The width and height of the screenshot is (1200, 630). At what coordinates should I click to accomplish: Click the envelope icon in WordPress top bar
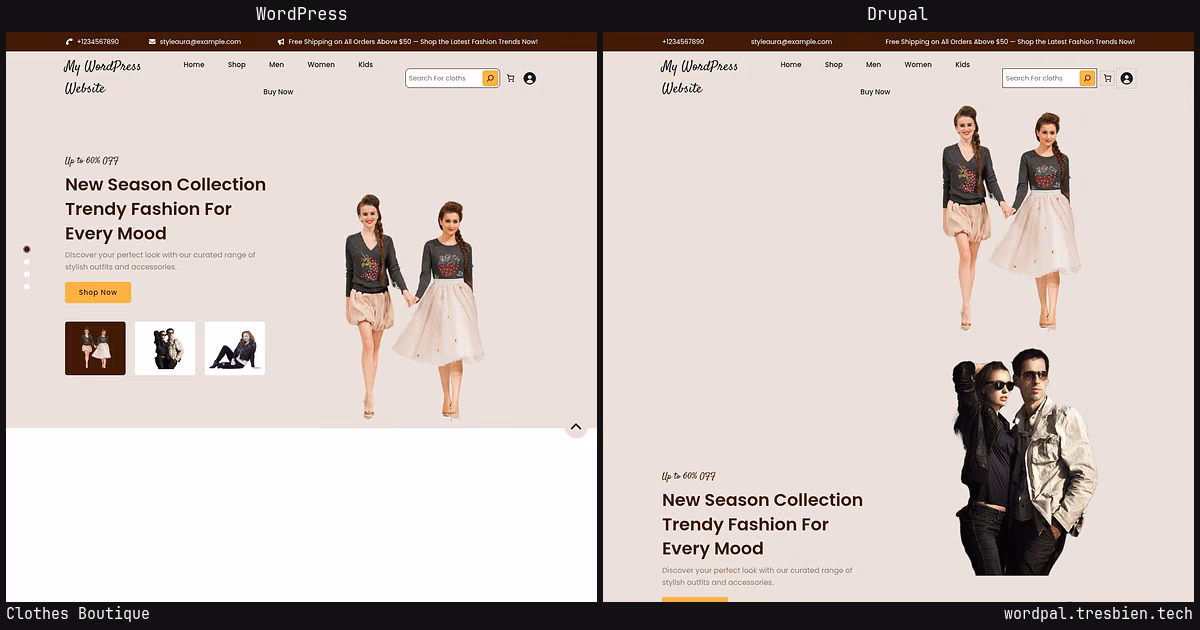point(152,42)
